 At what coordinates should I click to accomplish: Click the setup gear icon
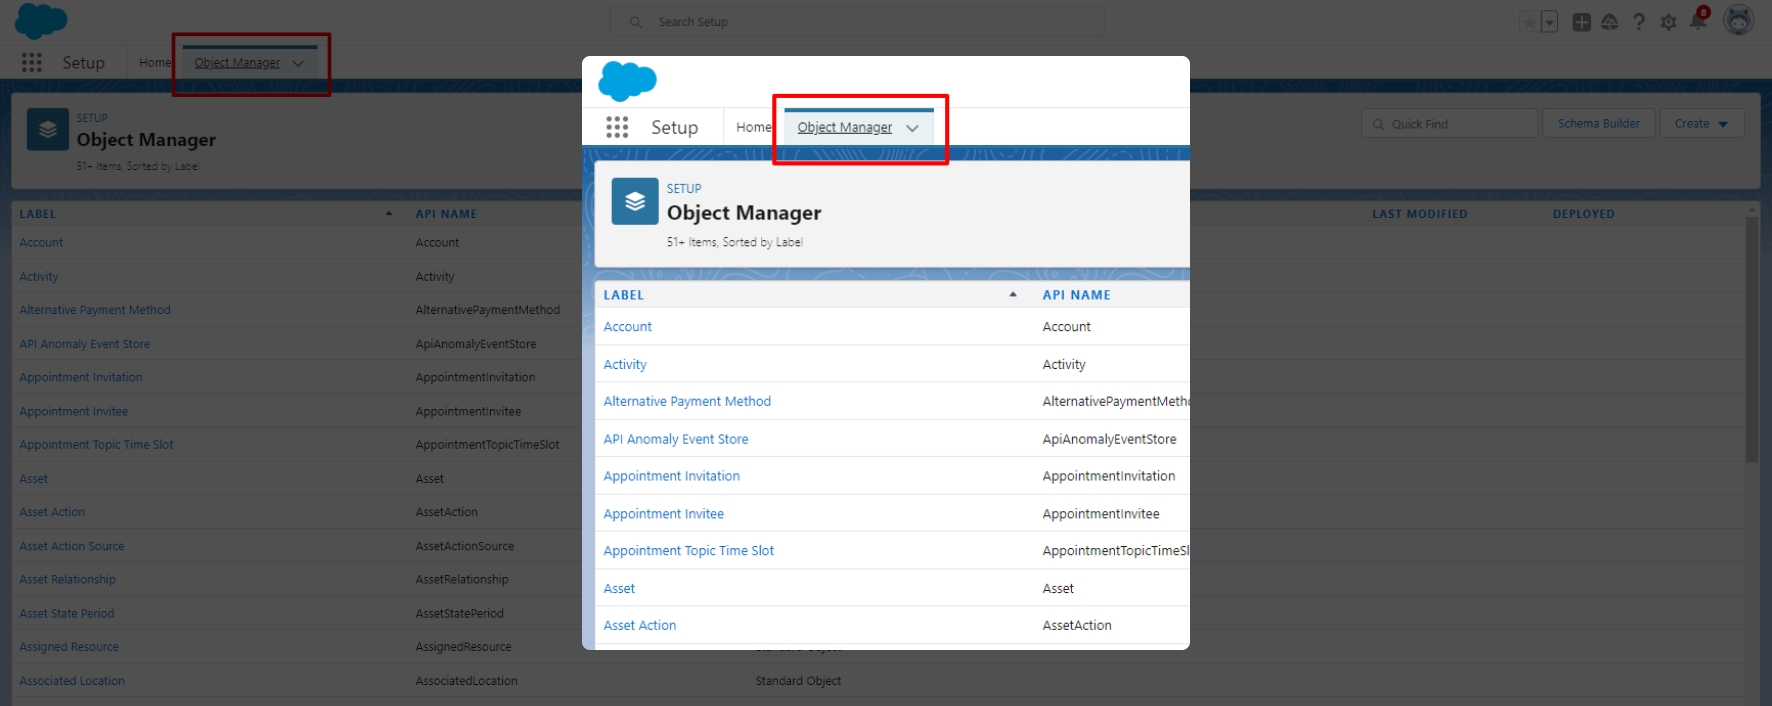tap(1668, 22)
